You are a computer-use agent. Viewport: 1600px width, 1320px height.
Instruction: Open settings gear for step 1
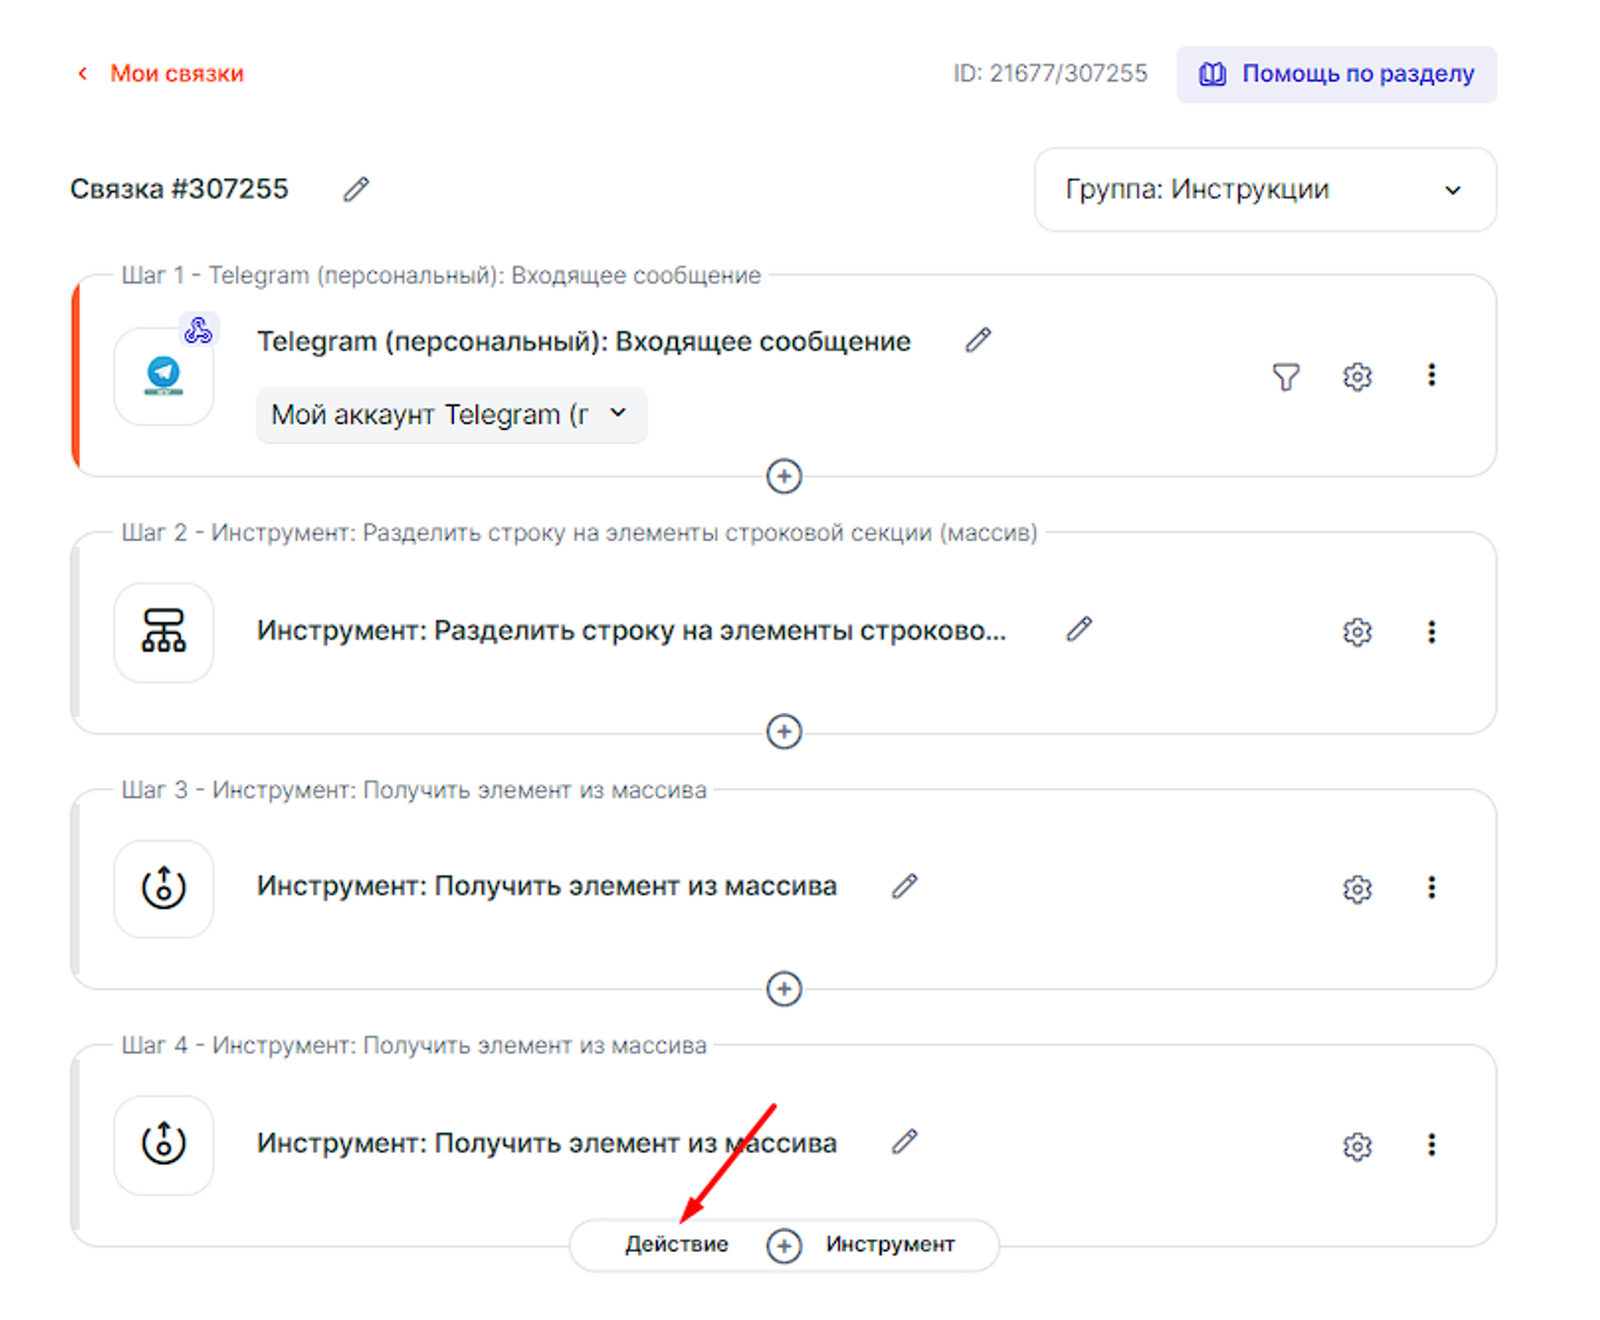pyautogui.click(x=1356, y=377)
